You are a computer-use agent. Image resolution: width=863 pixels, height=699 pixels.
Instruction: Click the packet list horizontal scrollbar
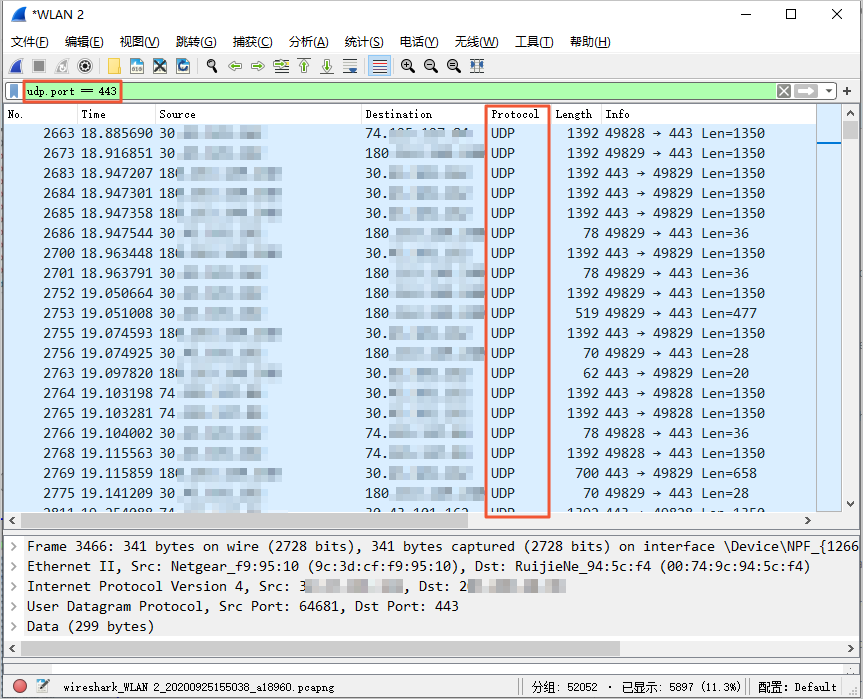pyautogui.click(x=244, y=520)
